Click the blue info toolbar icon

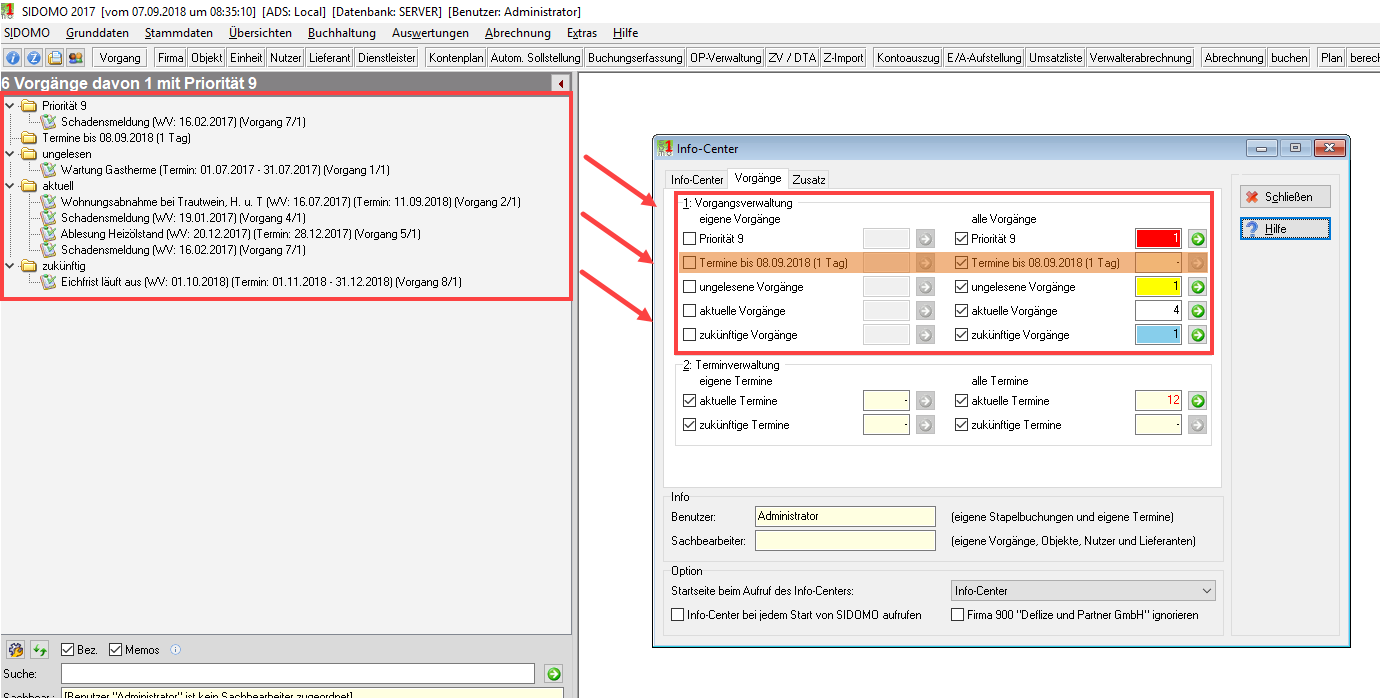[13, 58]
